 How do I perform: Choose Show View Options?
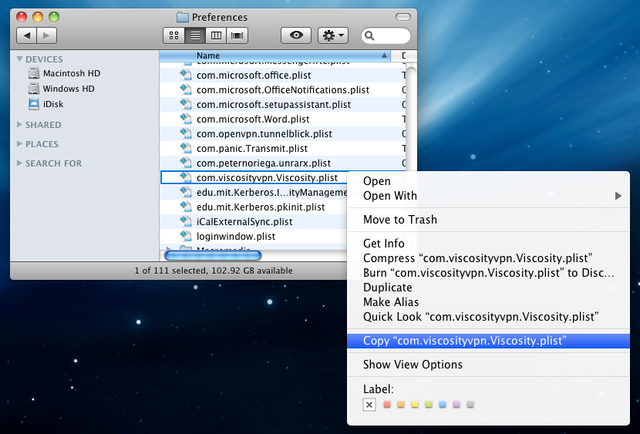(x=488, y=365)
